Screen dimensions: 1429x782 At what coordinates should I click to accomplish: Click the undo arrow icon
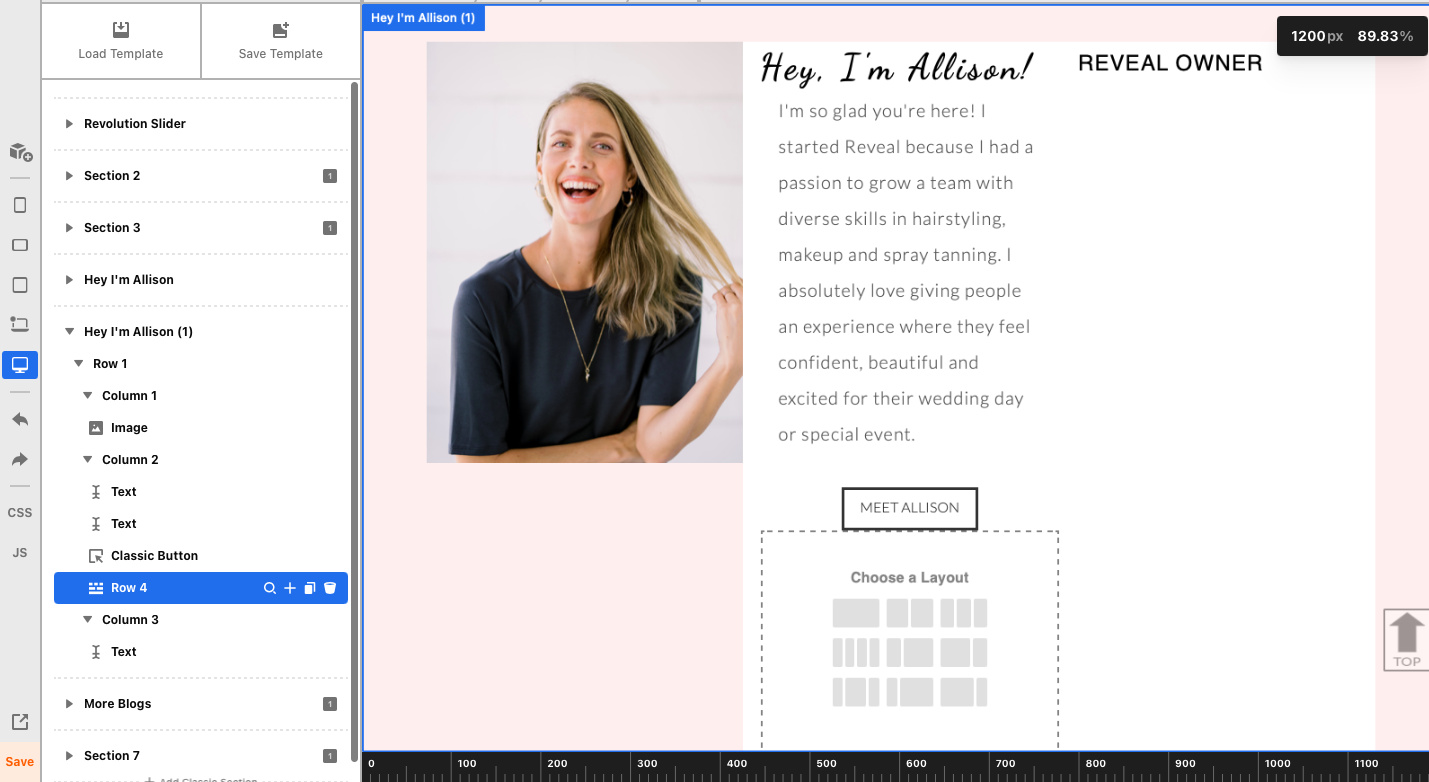[20, 419]
